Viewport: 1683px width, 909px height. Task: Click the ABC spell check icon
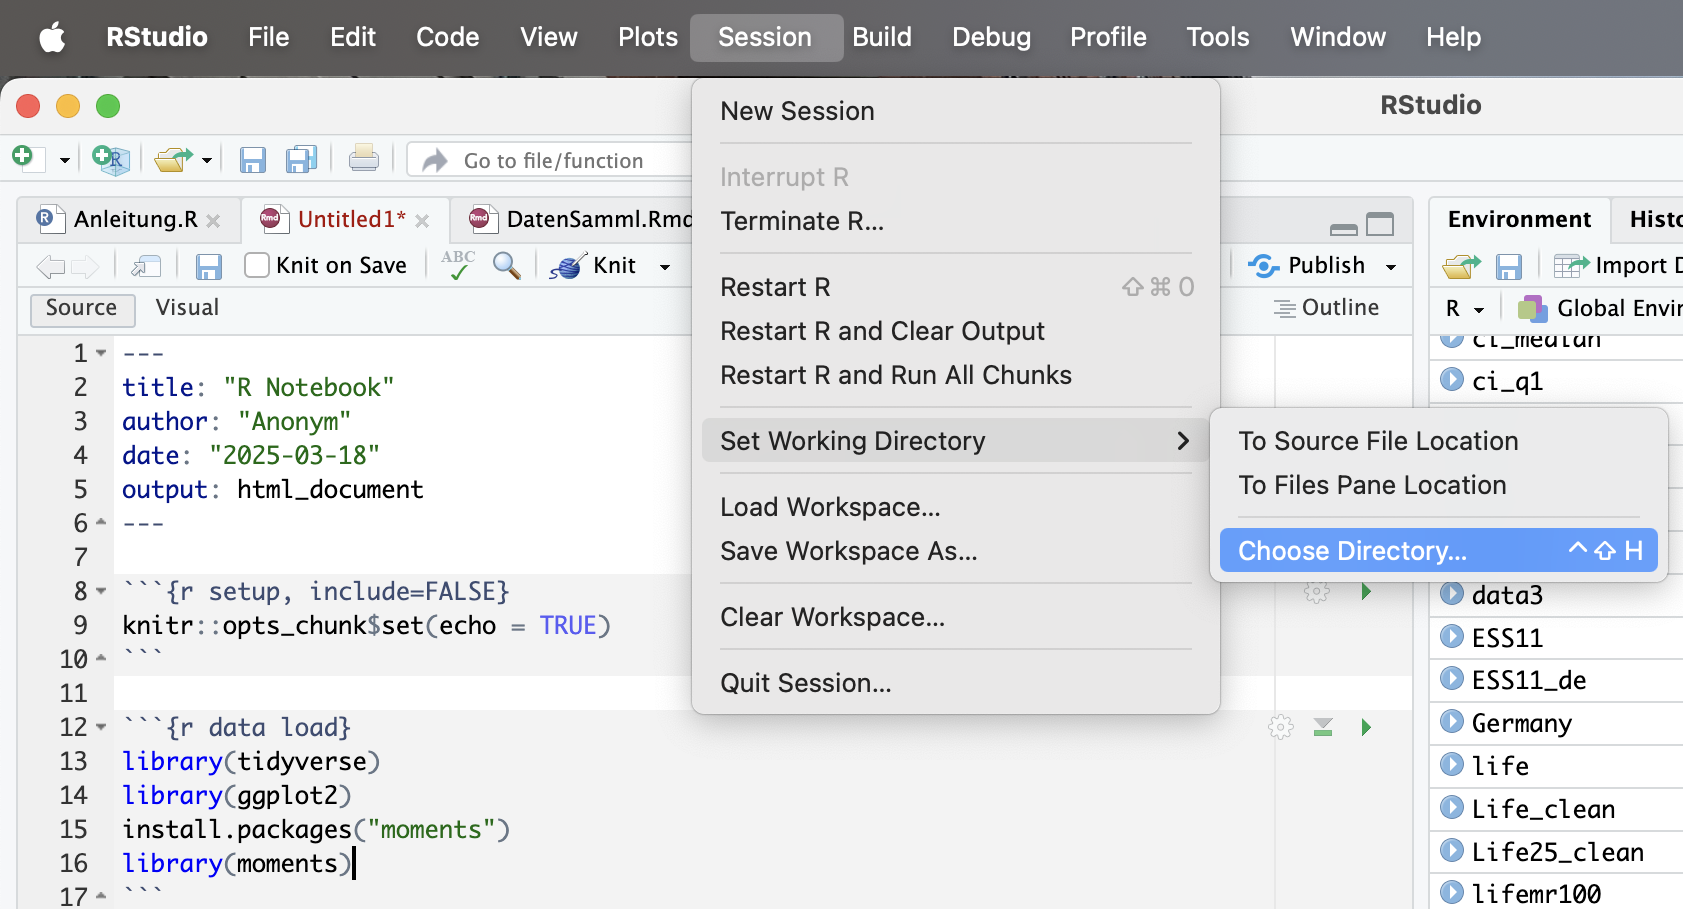point(458,264)
